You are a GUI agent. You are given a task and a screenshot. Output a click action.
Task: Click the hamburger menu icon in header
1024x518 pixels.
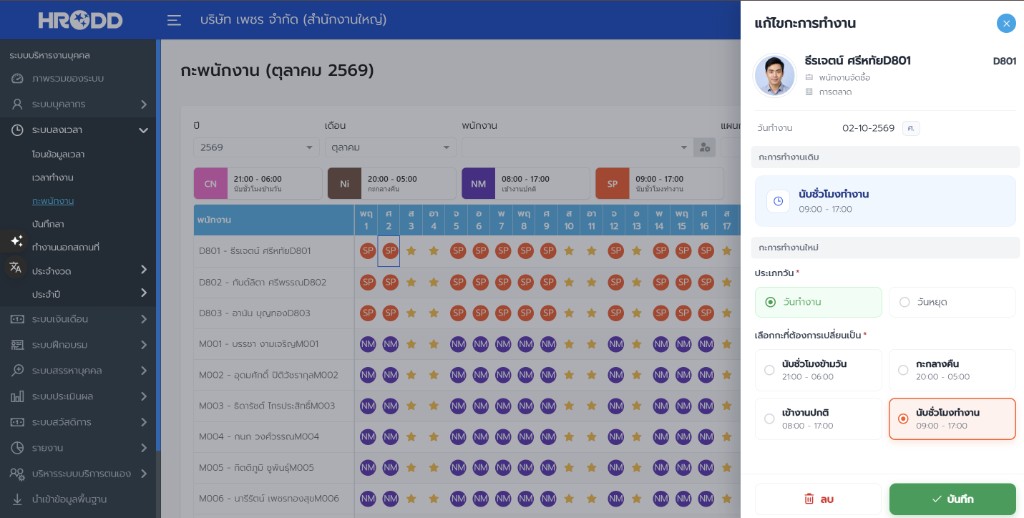click(174, 20)
